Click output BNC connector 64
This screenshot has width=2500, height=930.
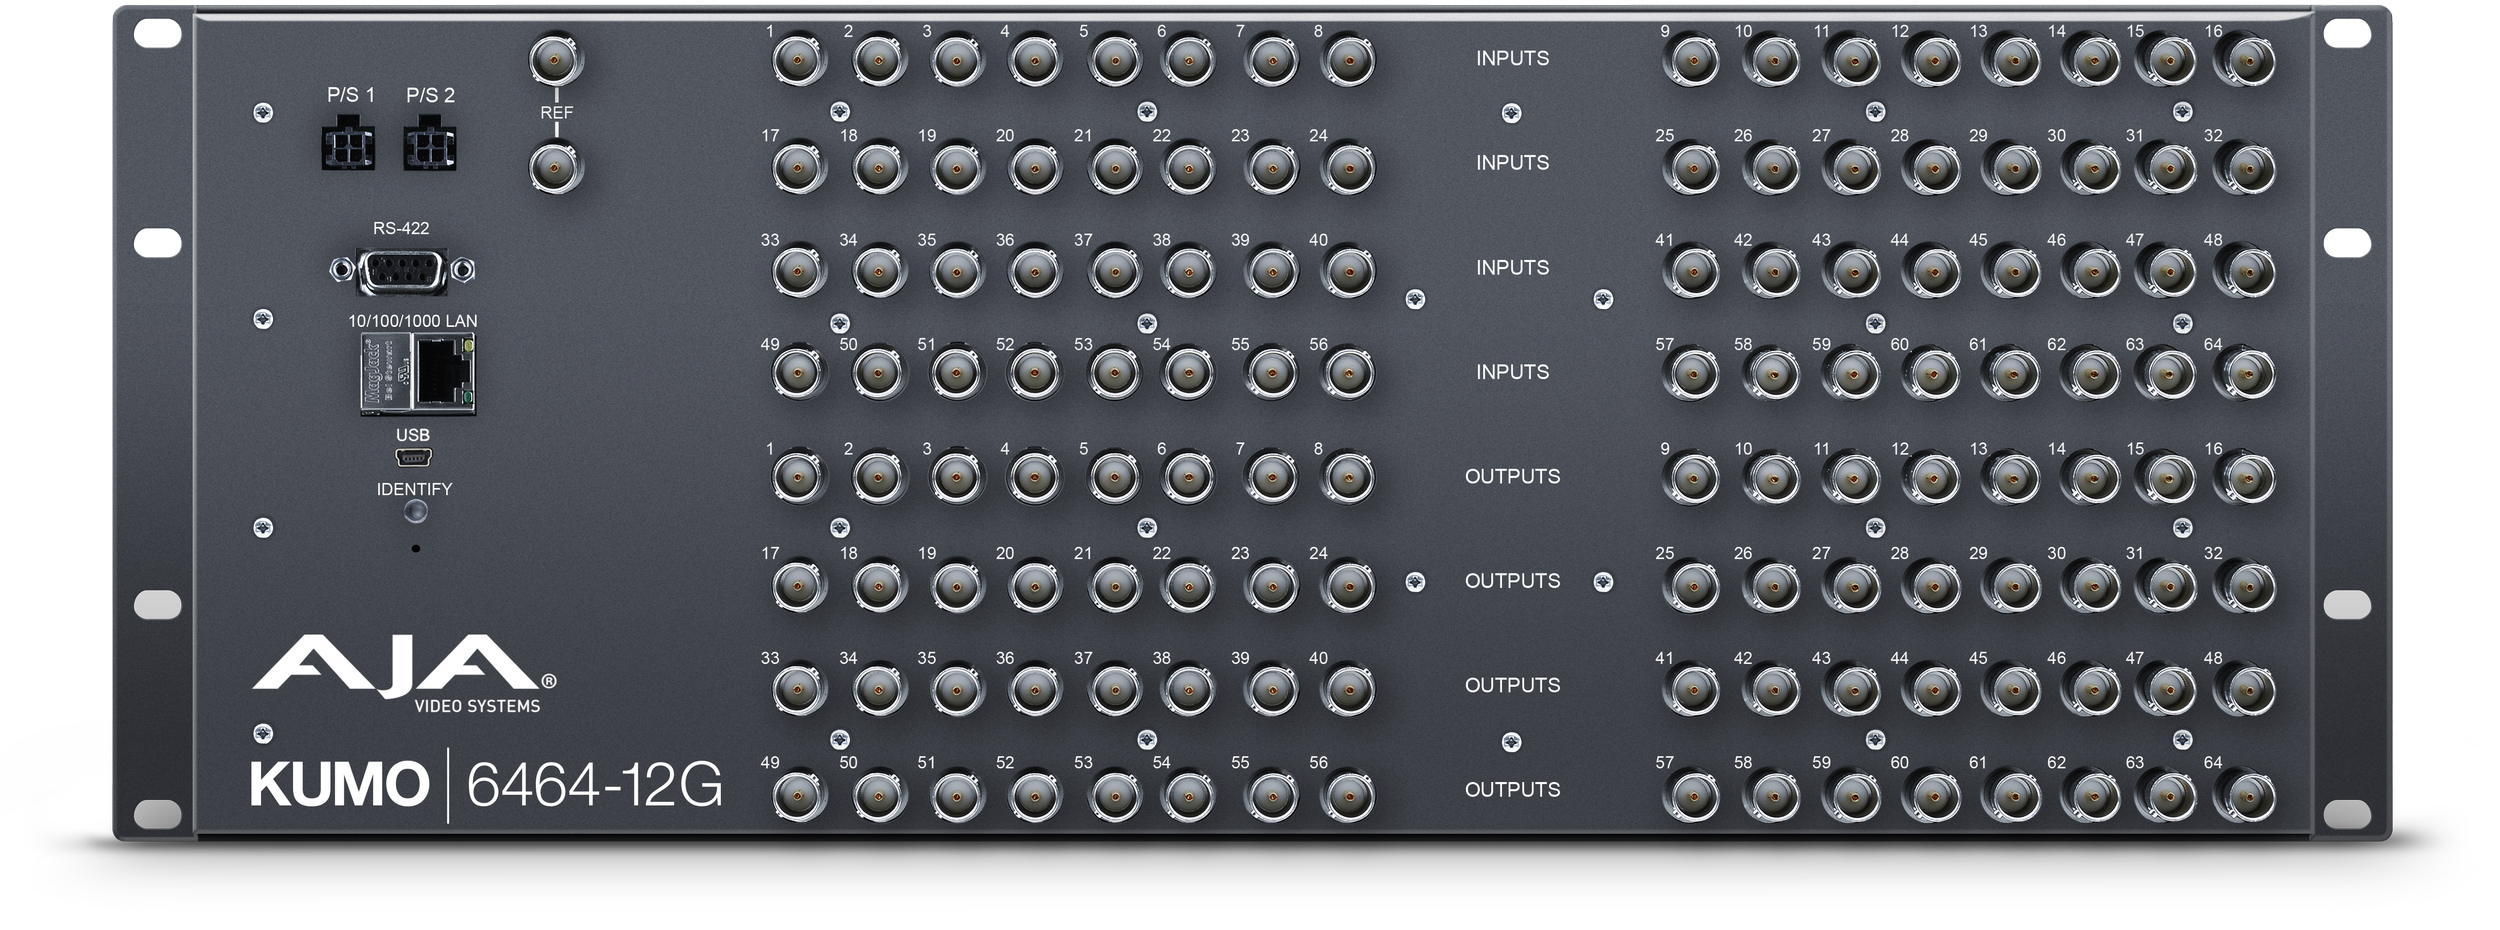click(x=2244, y=795)
